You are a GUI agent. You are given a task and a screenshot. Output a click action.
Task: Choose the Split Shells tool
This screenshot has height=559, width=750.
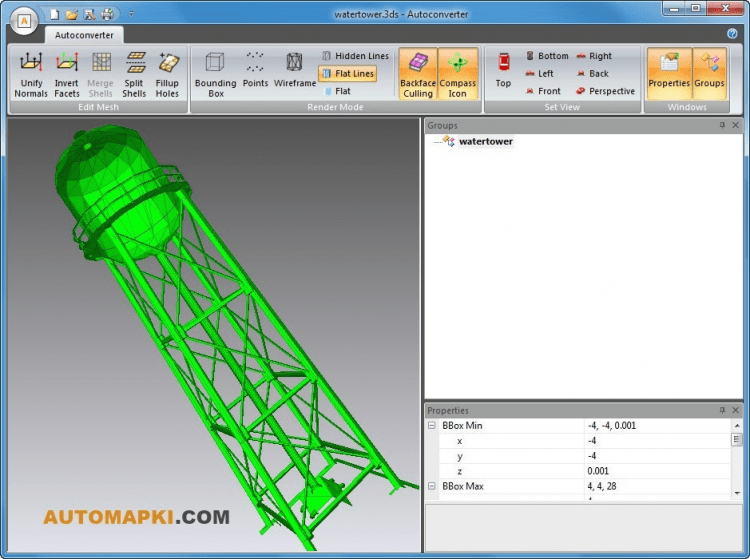pos(134,74)
